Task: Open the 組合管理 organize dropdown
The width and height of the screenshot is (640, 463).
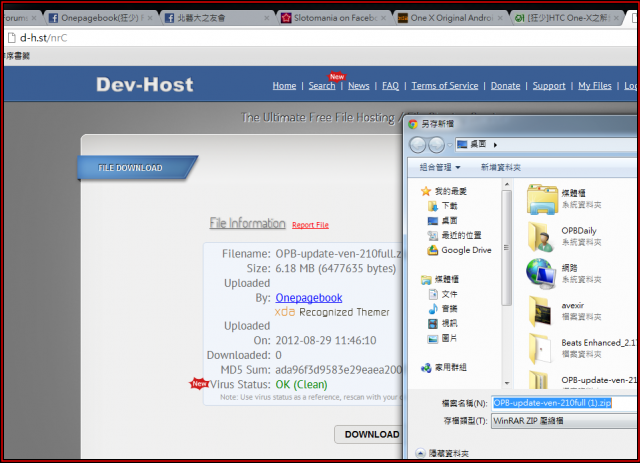Action: click(440, 167)
